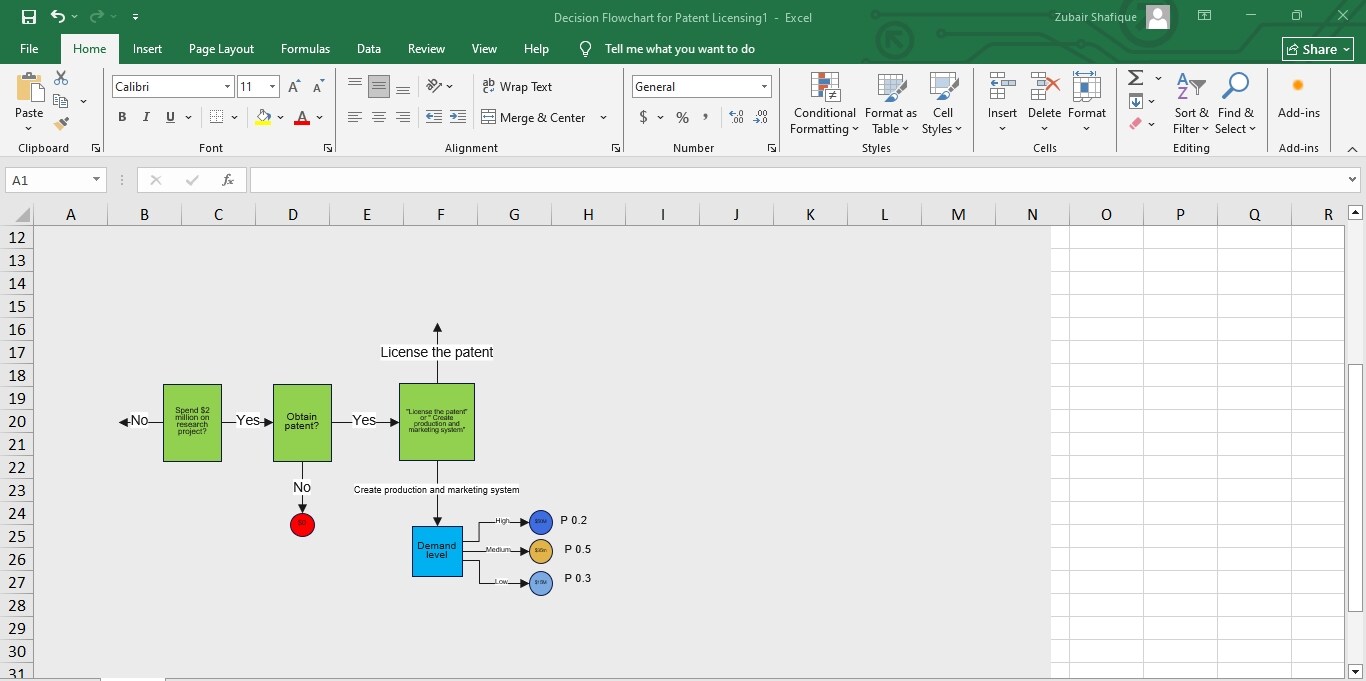Image resolution: width=1366 pixels, height=681 pixels.
Task: Click the Name Box showing A1
Action: click(x=48, y=180)
